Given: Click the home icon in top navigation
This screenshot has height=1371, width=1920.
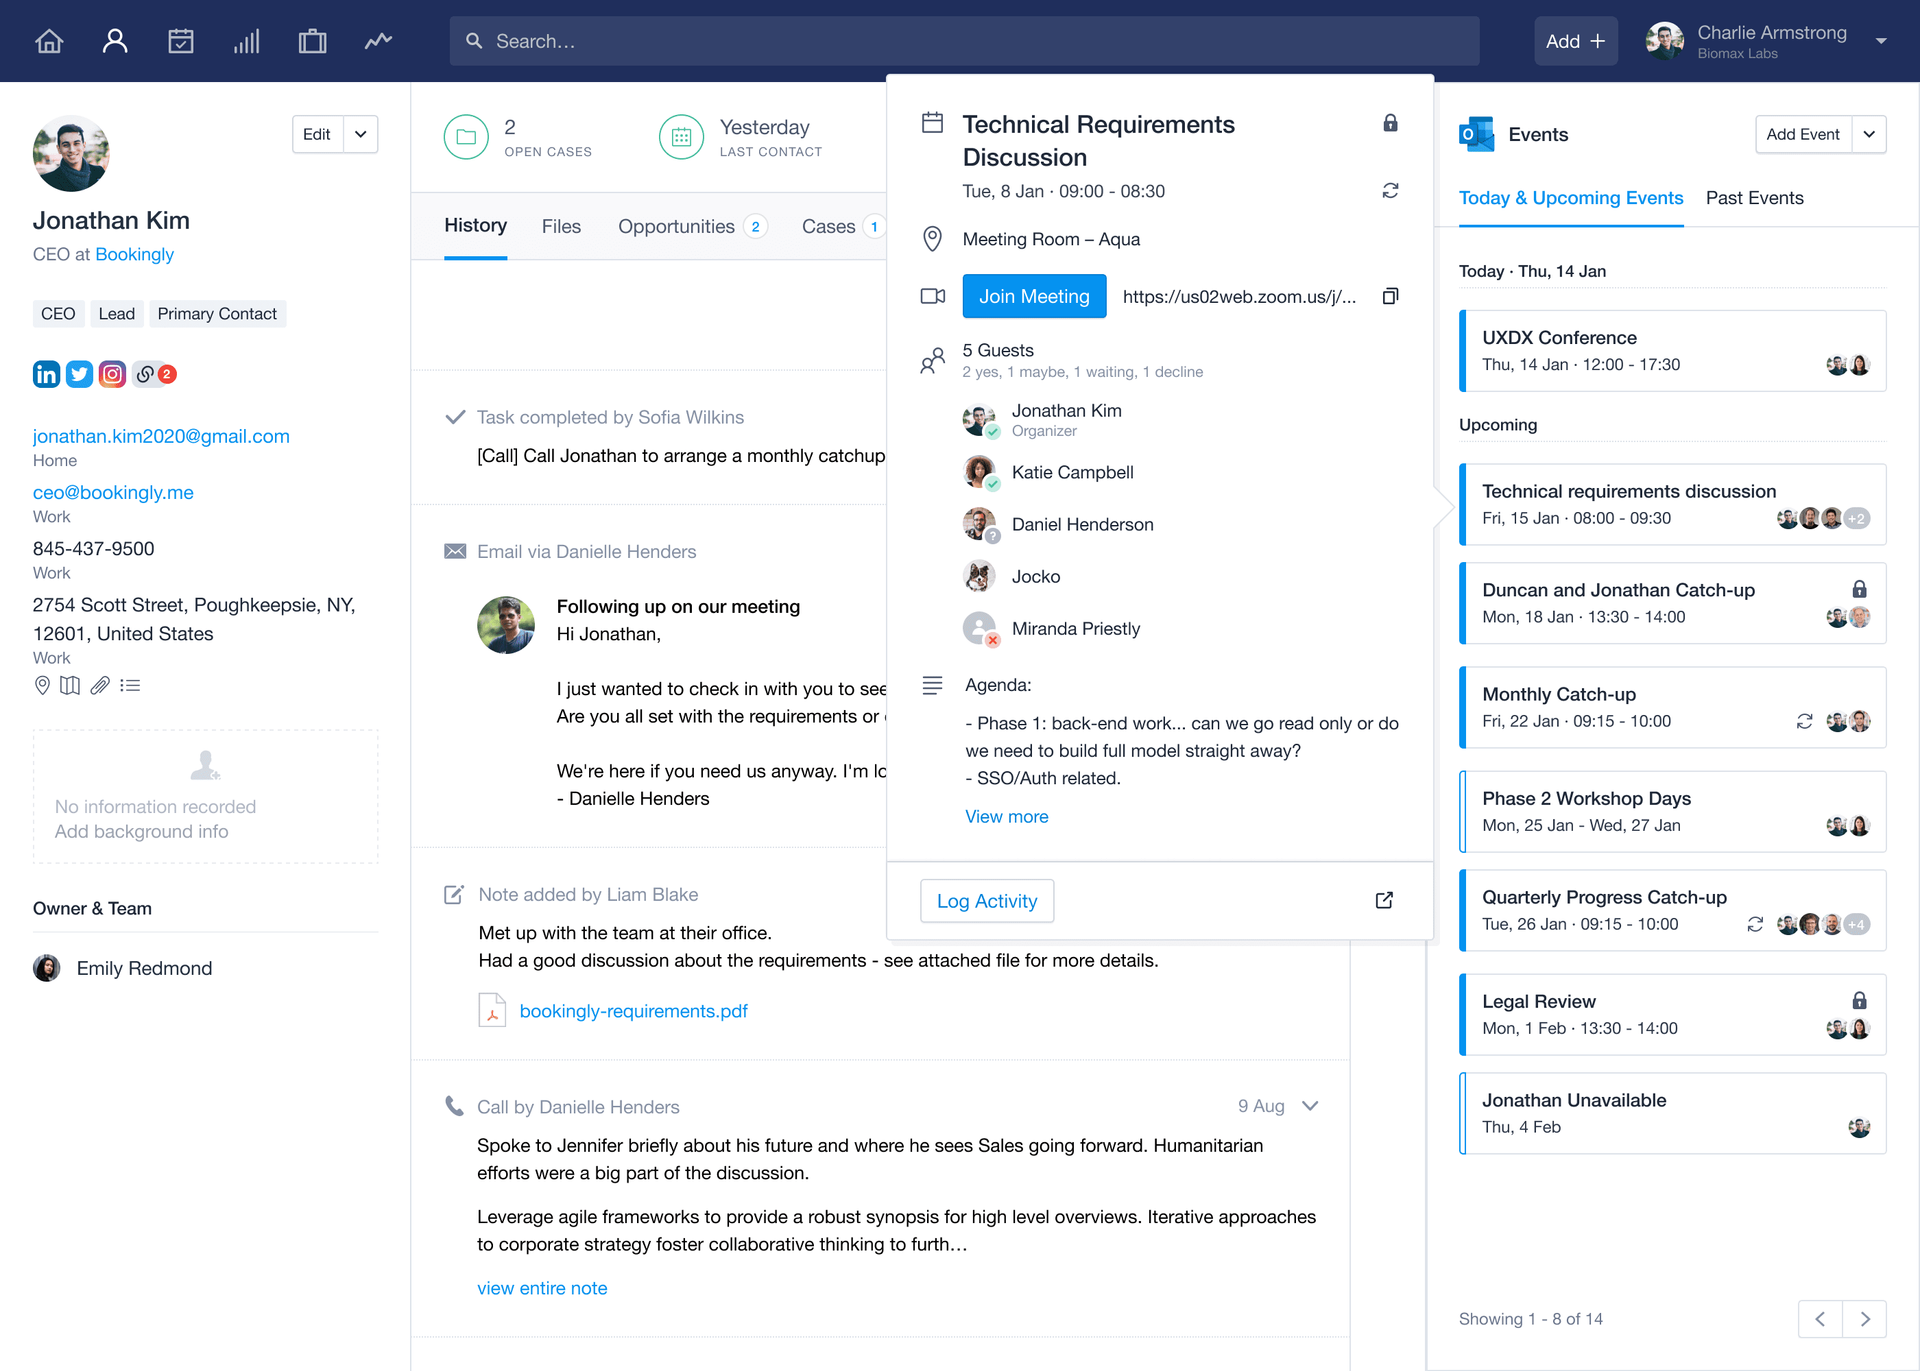Looking at the screenshot, I should tap(49, 41).
